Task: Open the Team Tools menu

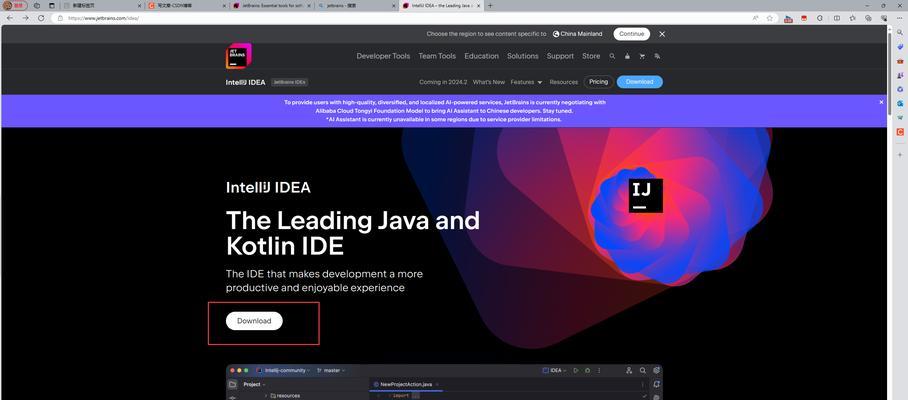Action: click(x=437, y=56)
